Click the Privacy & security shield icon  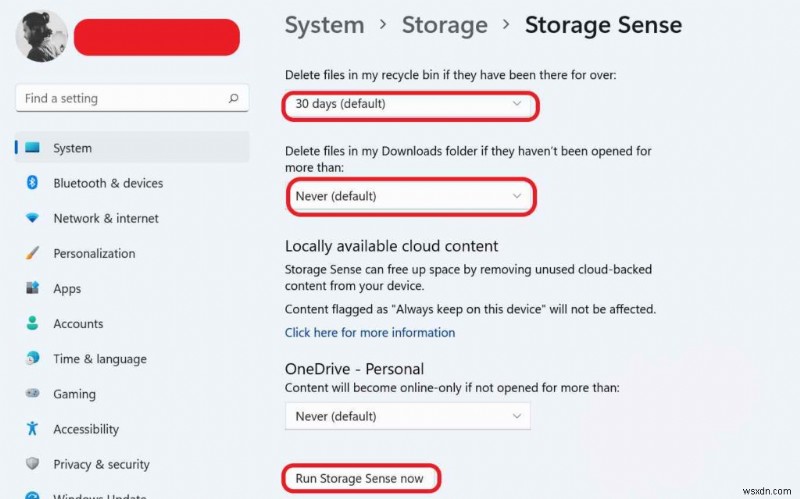[33, 464]
